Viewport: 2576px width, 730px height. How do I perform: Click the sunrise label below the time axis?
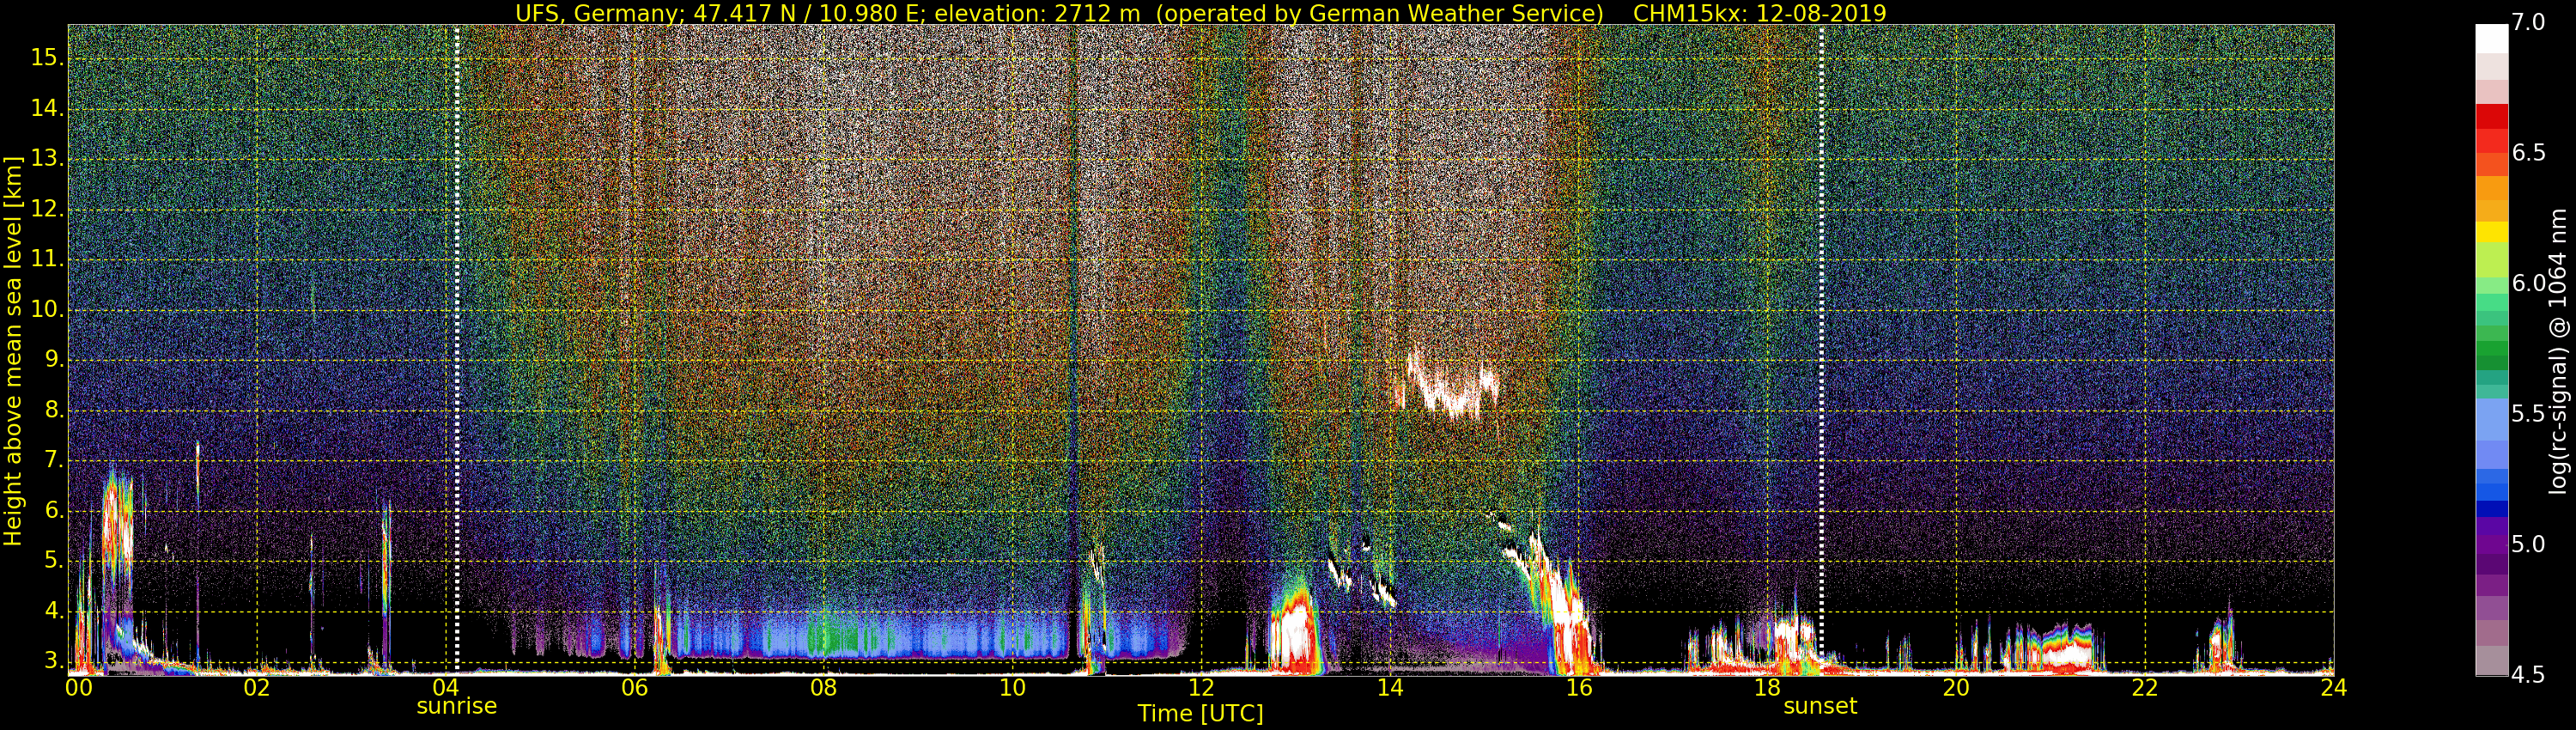456,706
